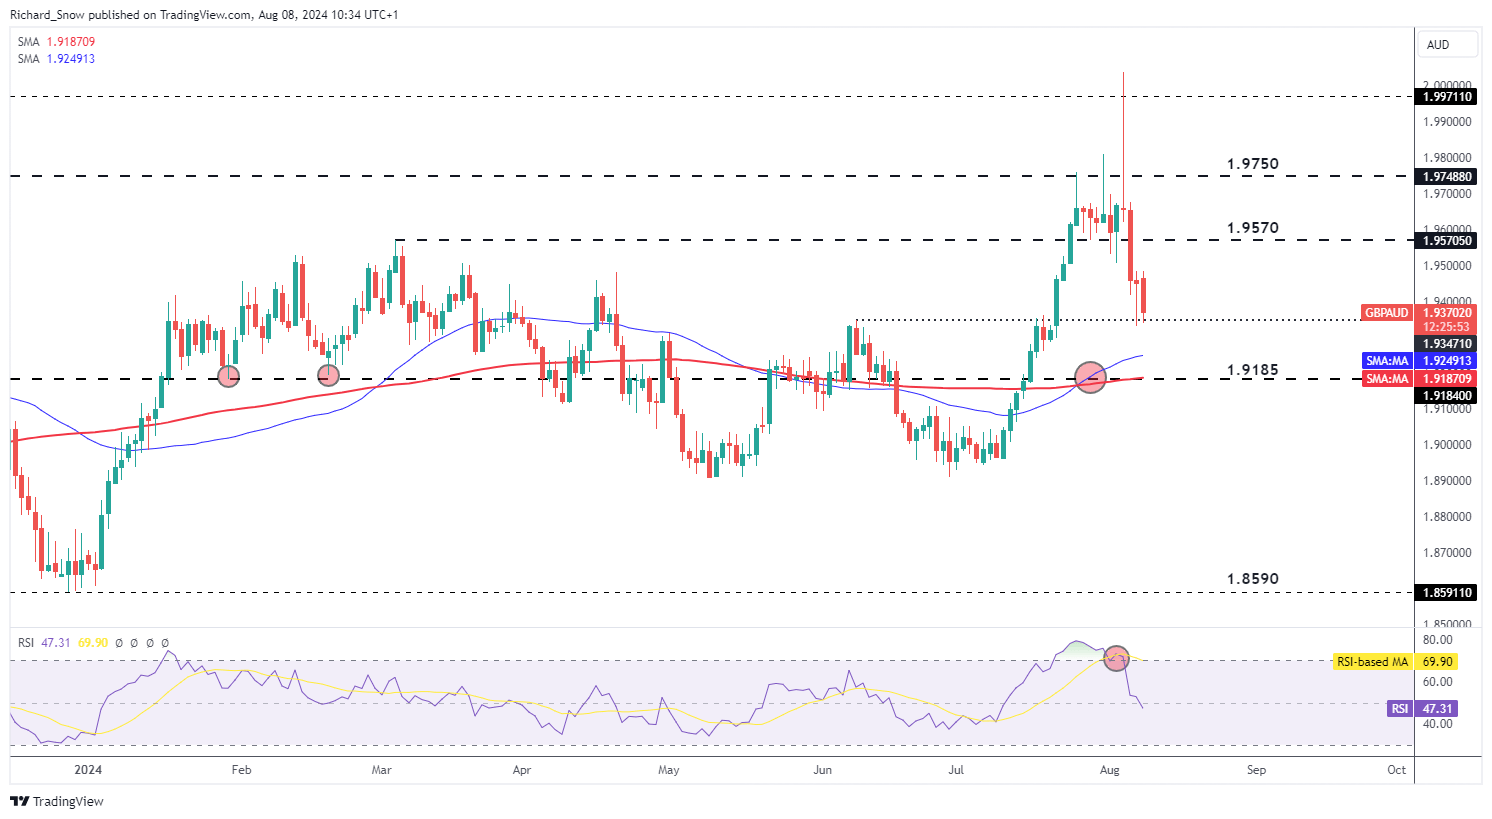
Task: Click the purple RSI axis tag
Action: coord(1400,709)
